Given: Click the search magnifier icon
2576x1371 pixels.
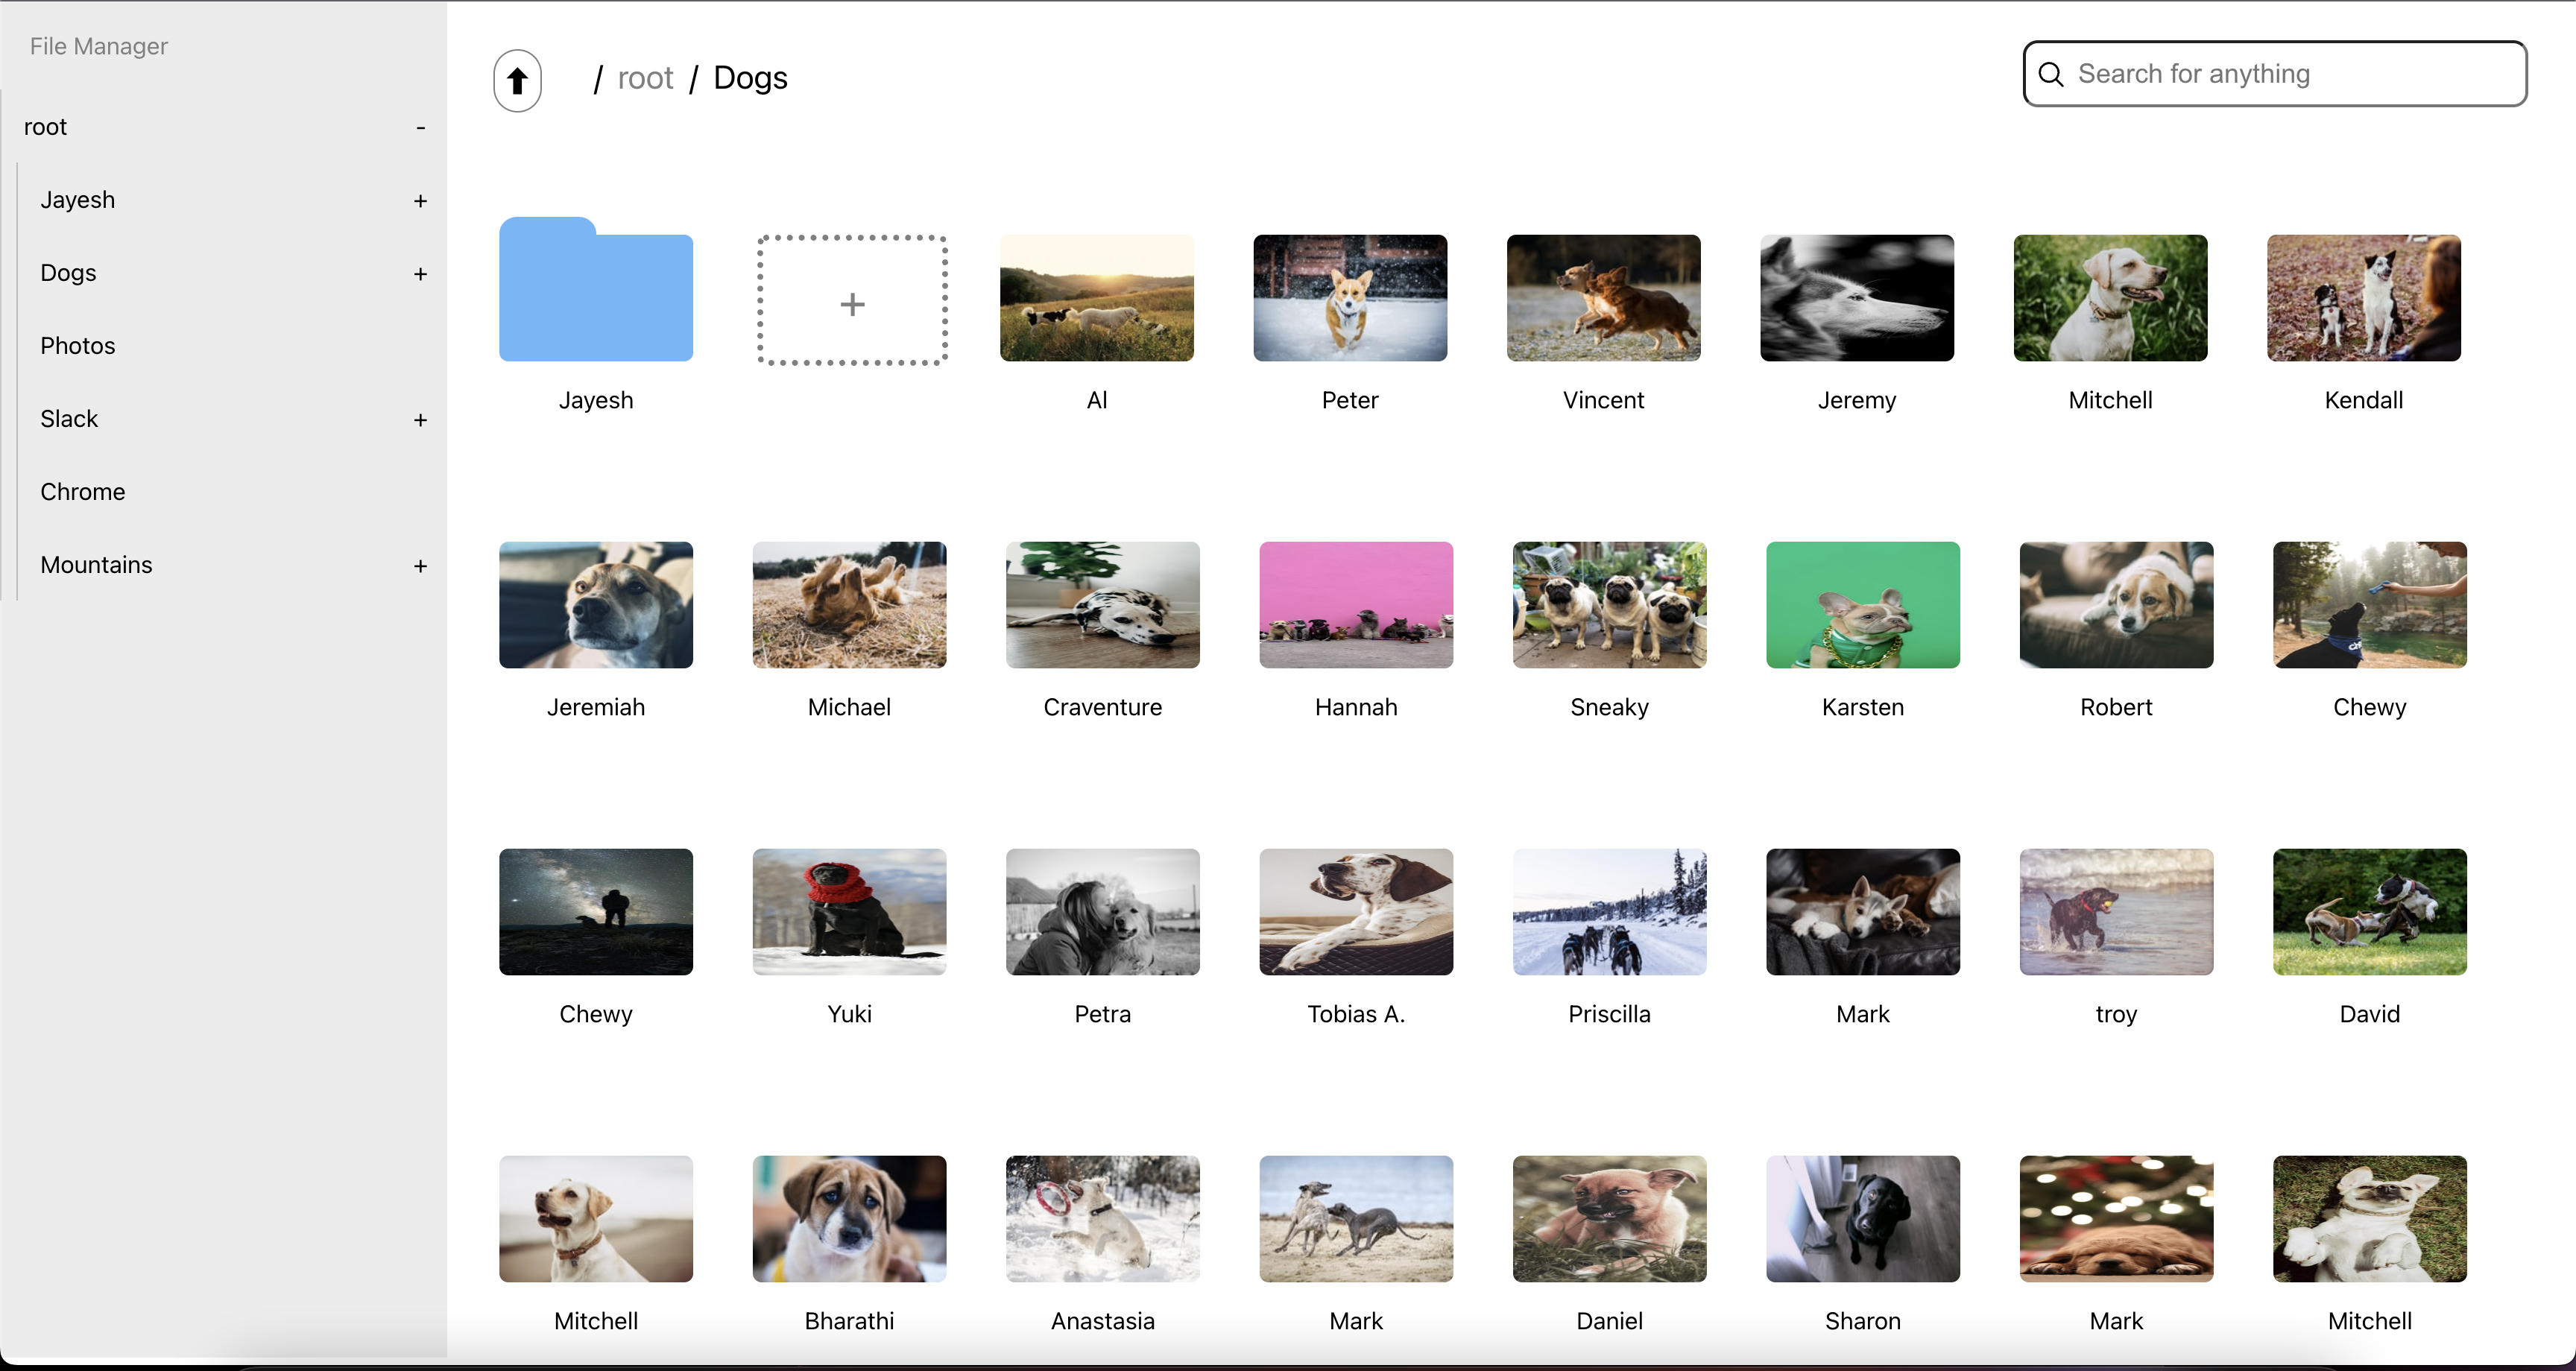Looking at the screenshot, I should tap(2051, 74).
